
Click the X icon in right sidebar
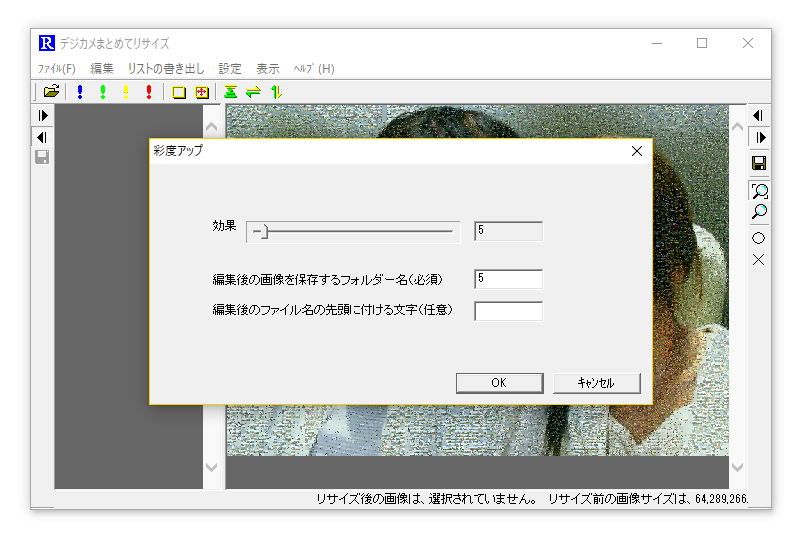pos(759,260)
